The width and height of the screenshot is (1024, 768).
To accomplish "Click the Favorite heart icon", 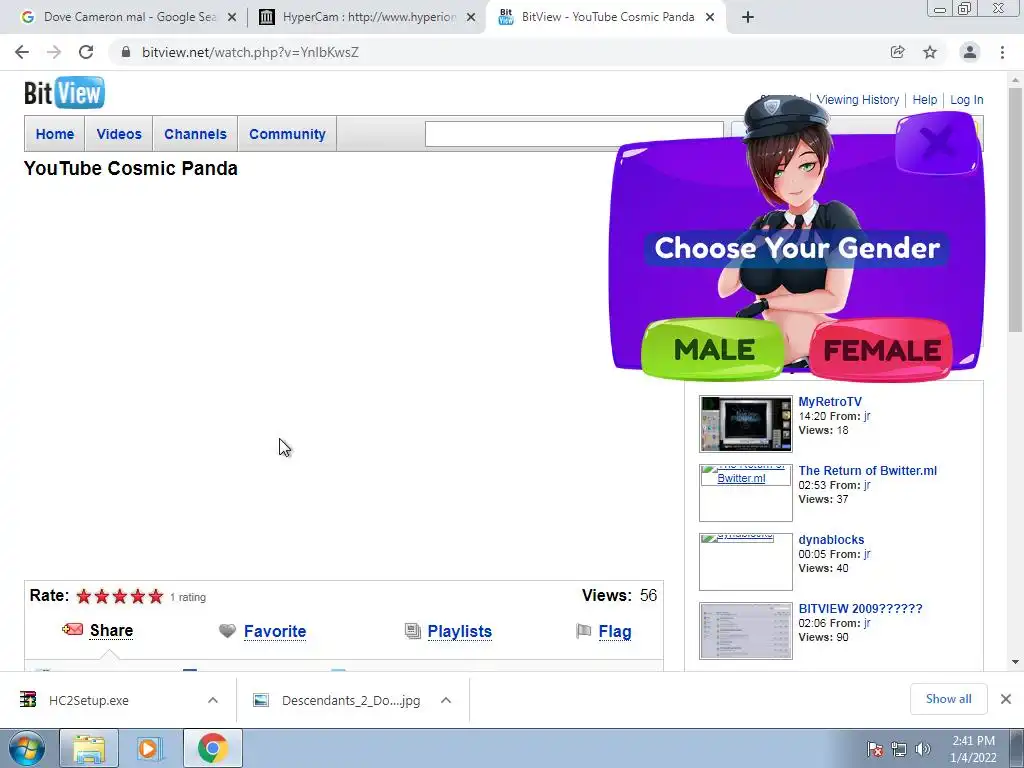I will [x=227, y=631].
